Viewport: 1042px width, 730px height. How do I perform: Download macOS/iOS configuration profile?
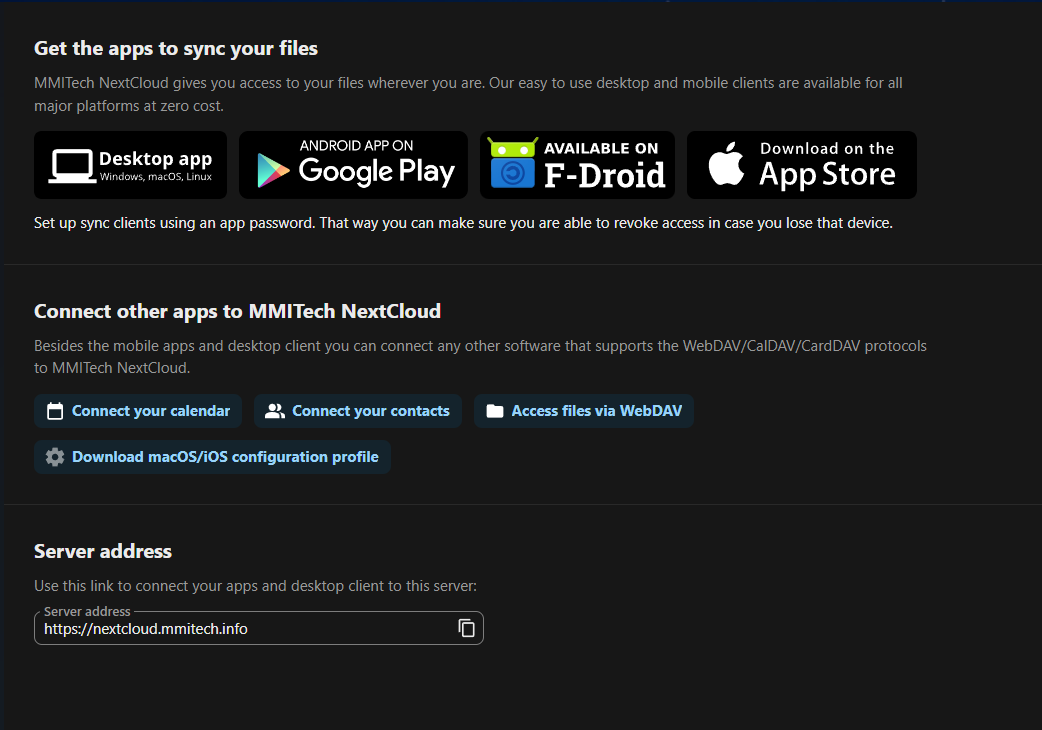point(213,457)
